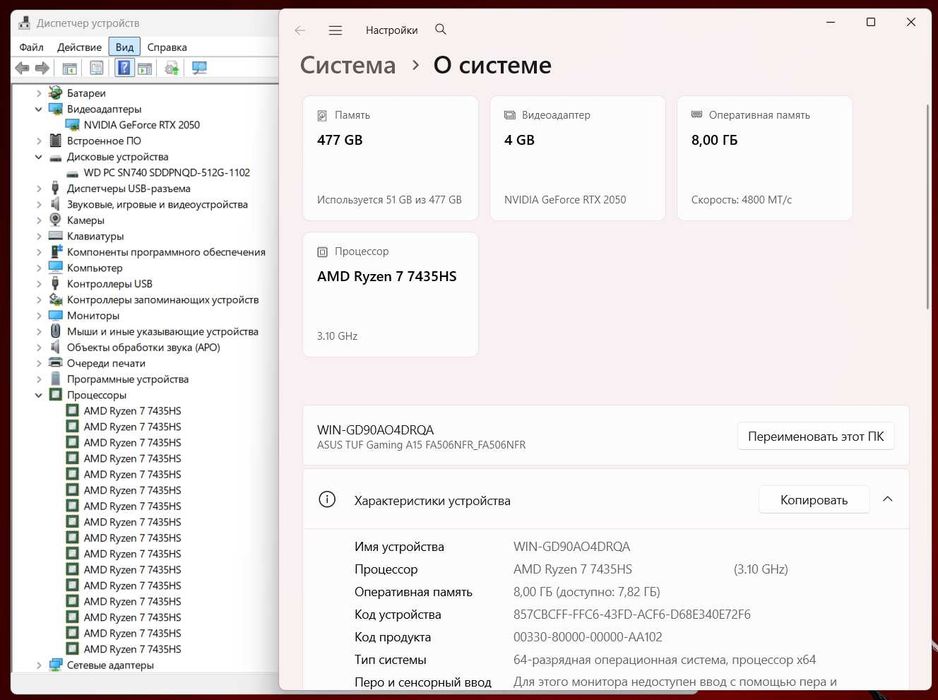This screenshot has height=700, width=938.
Task: Click the 'Скорость: 4800 МТ/с' text
Action: [x=741, y=200]
